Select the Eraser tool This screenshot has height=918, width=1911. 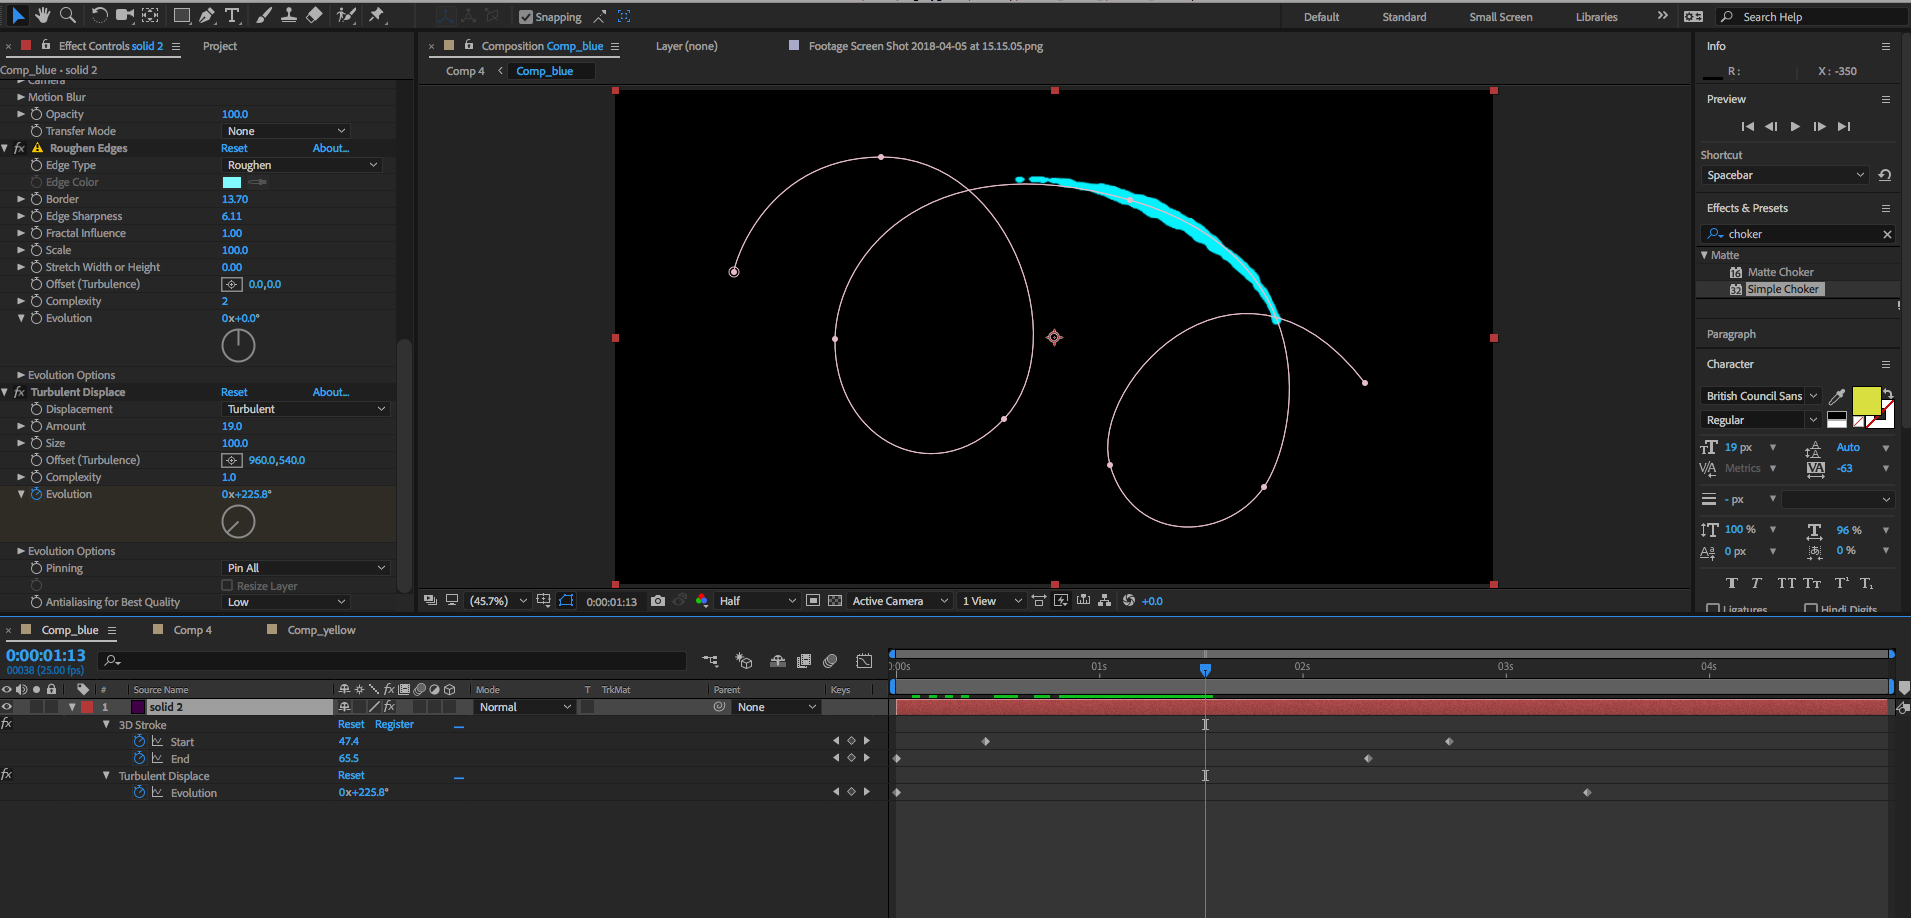pyautogui.click(x=314, y=15)
